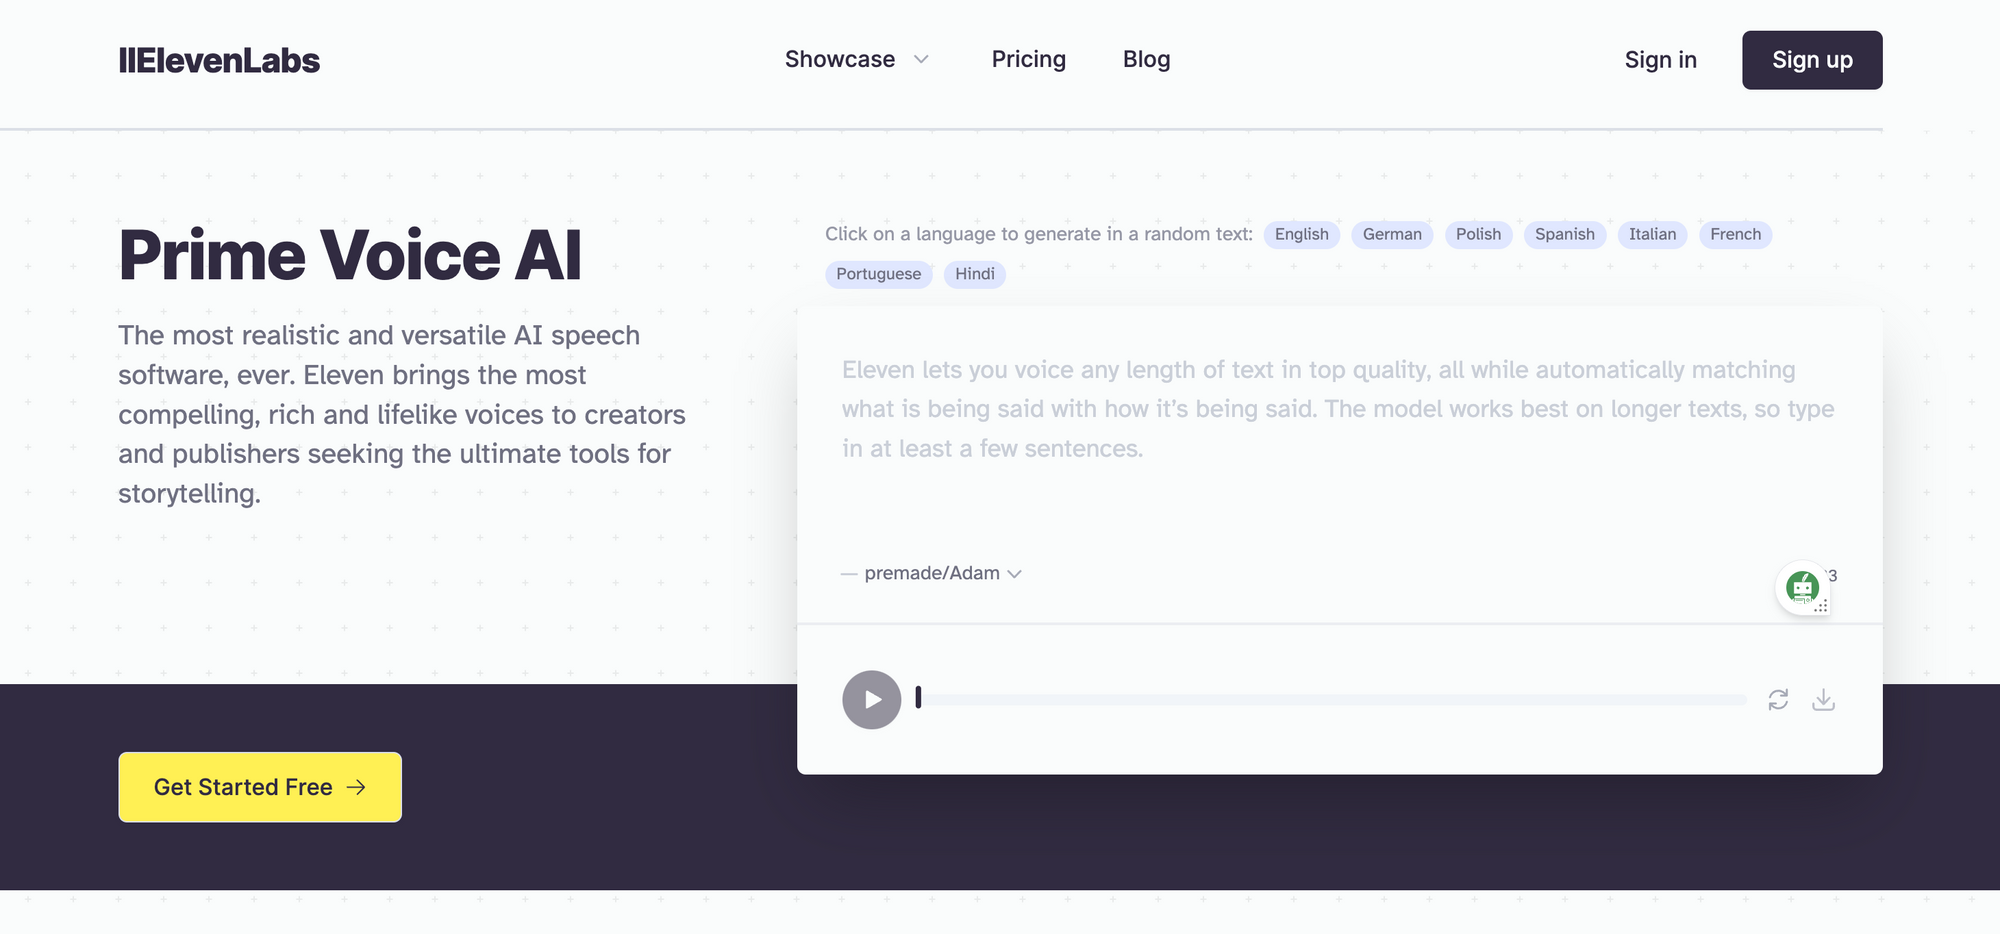The image size is (2000, 934).
Task: Click the Sign up button
Action: click(1812, 60)
